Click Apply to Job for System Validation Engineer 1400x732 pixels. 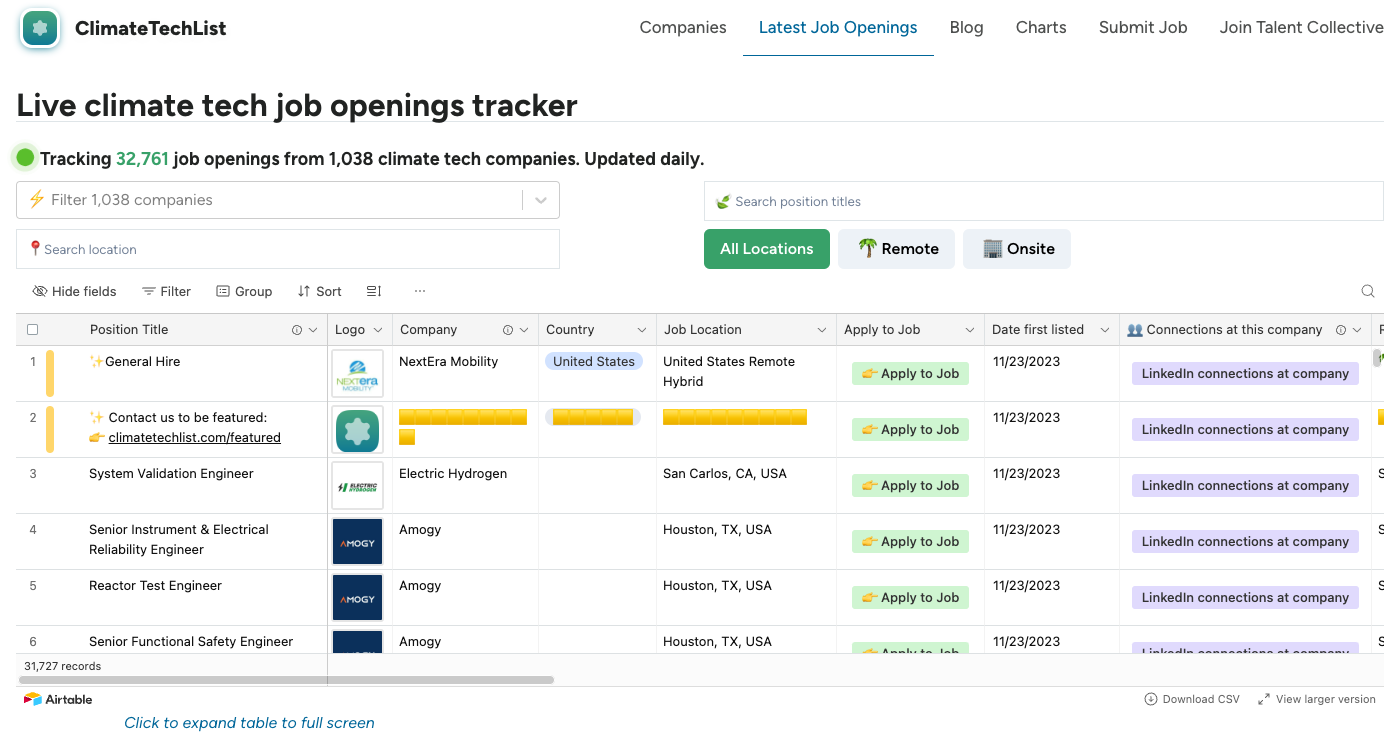pos(910,485)
